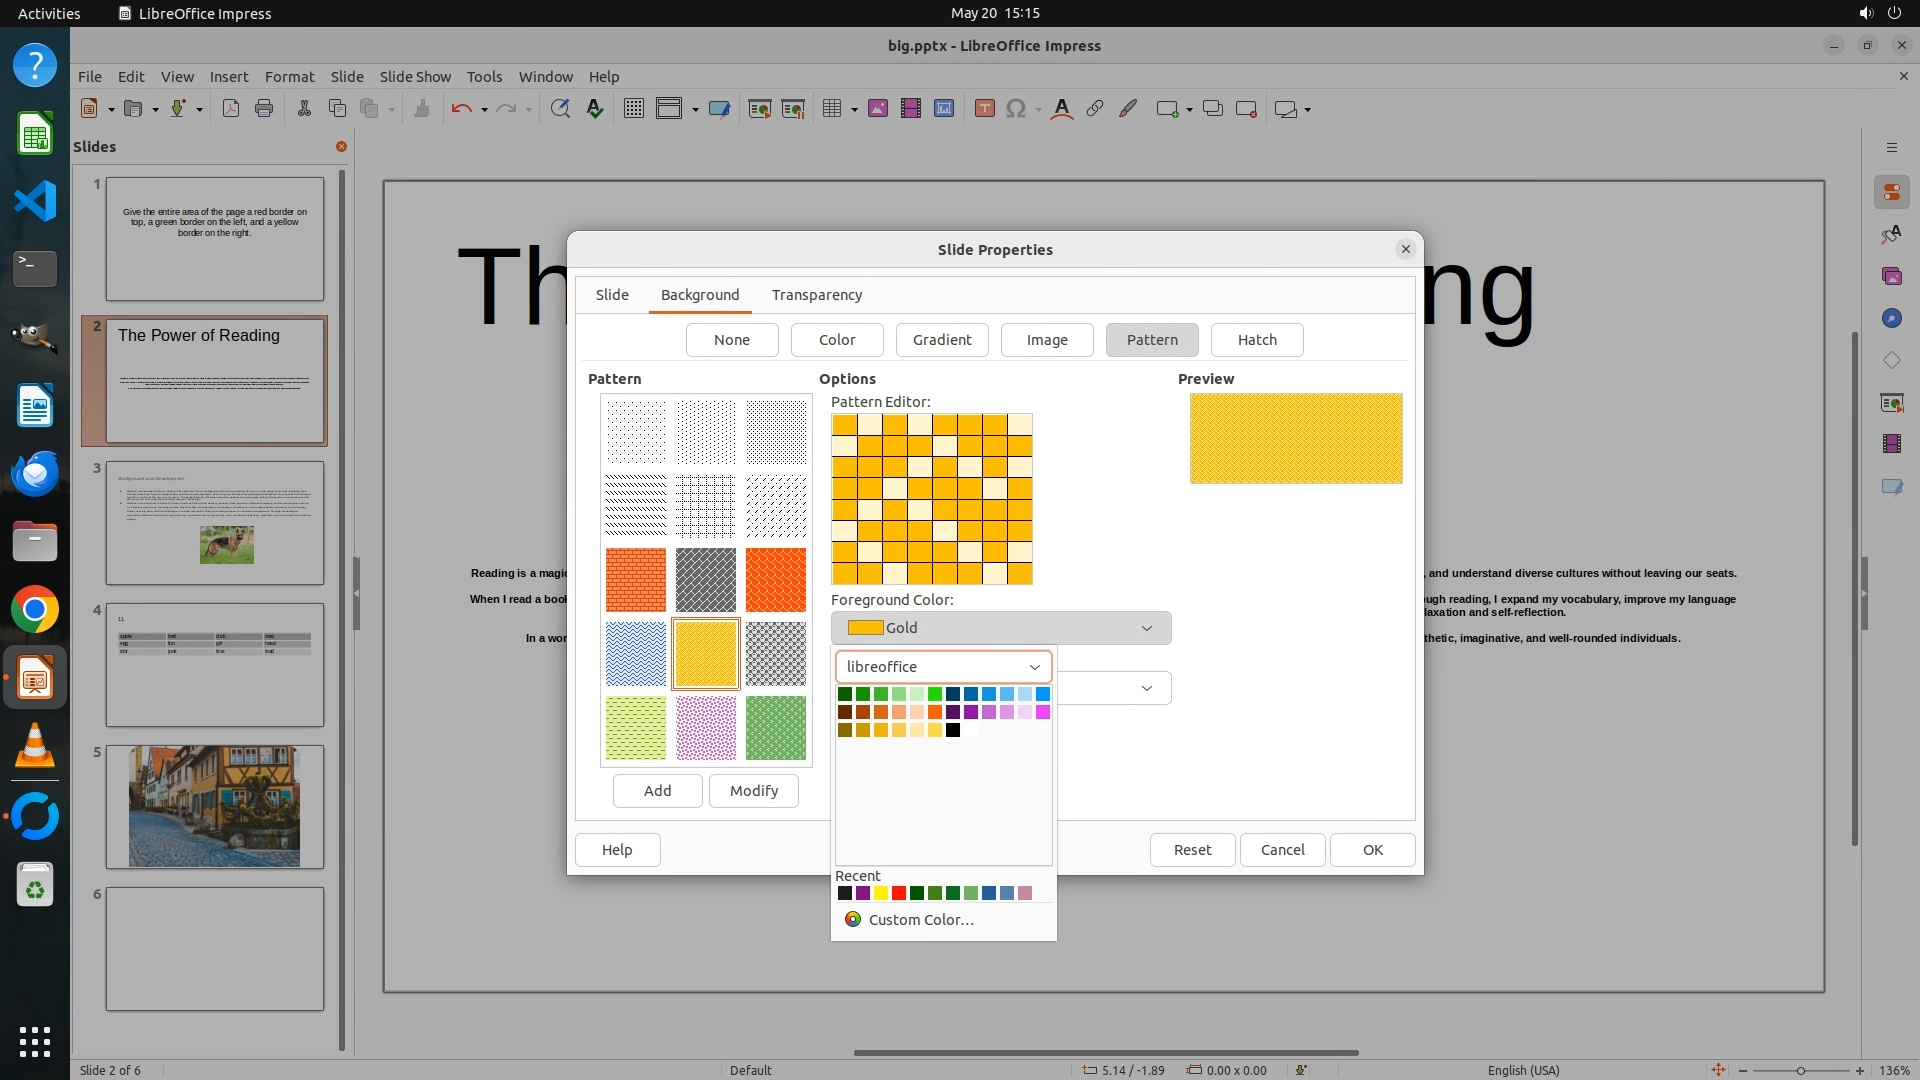Click the Display Grid toolbar icon
1920x1080 pixels.
634,109
